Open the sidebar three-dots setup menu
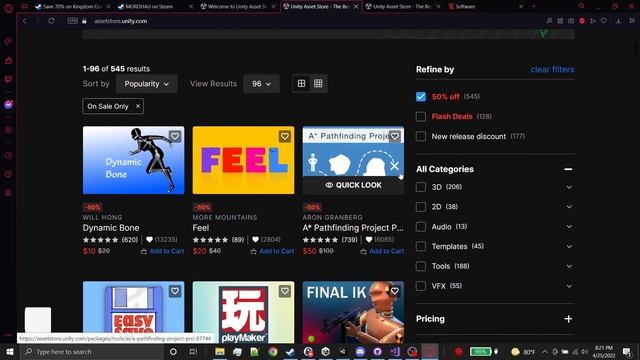This screenshot has height=360, width=640. tap(8, 335)
